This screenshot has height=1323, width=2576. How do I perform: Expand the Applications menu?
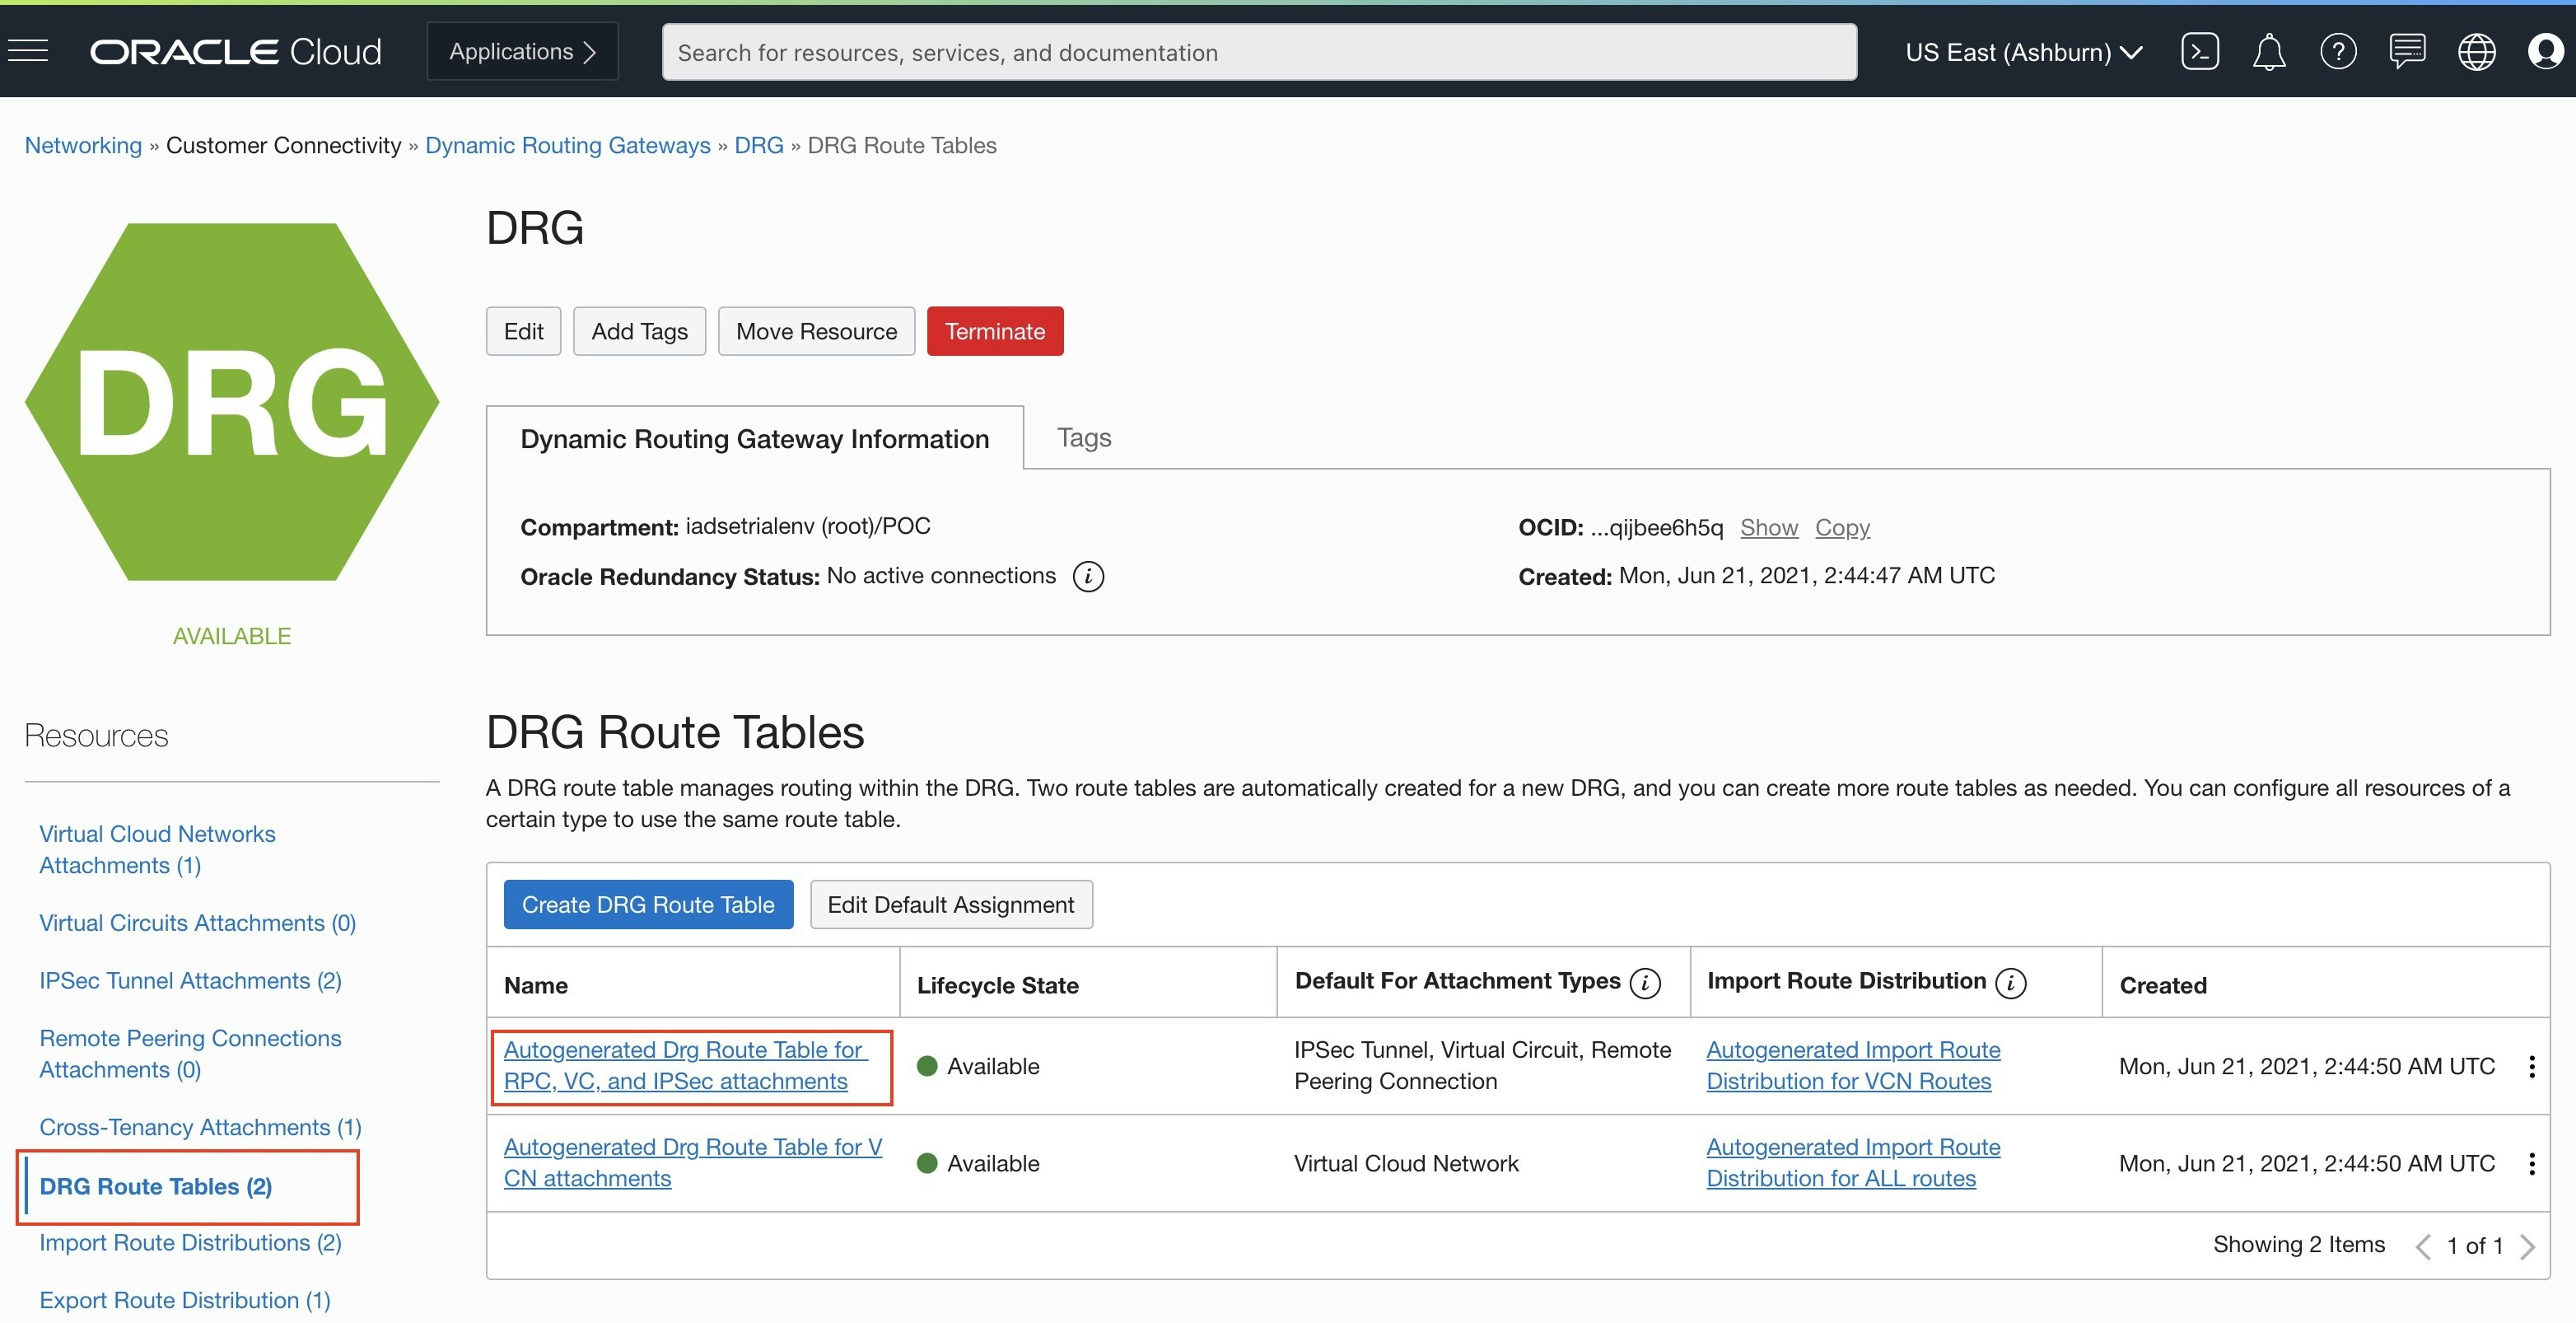point(522,51)
